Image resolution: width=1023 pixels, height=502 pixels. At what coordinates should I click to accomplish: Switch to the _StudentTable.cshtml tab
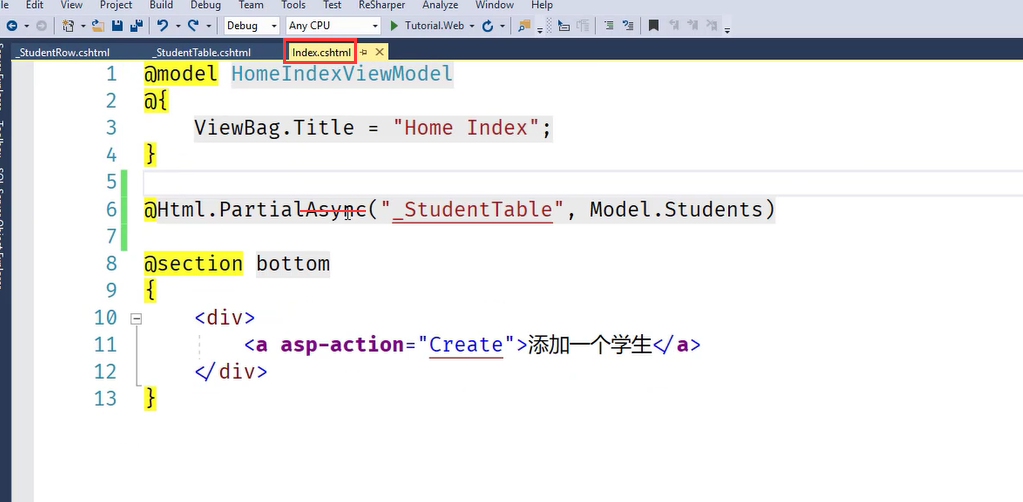tap(203, 52)
